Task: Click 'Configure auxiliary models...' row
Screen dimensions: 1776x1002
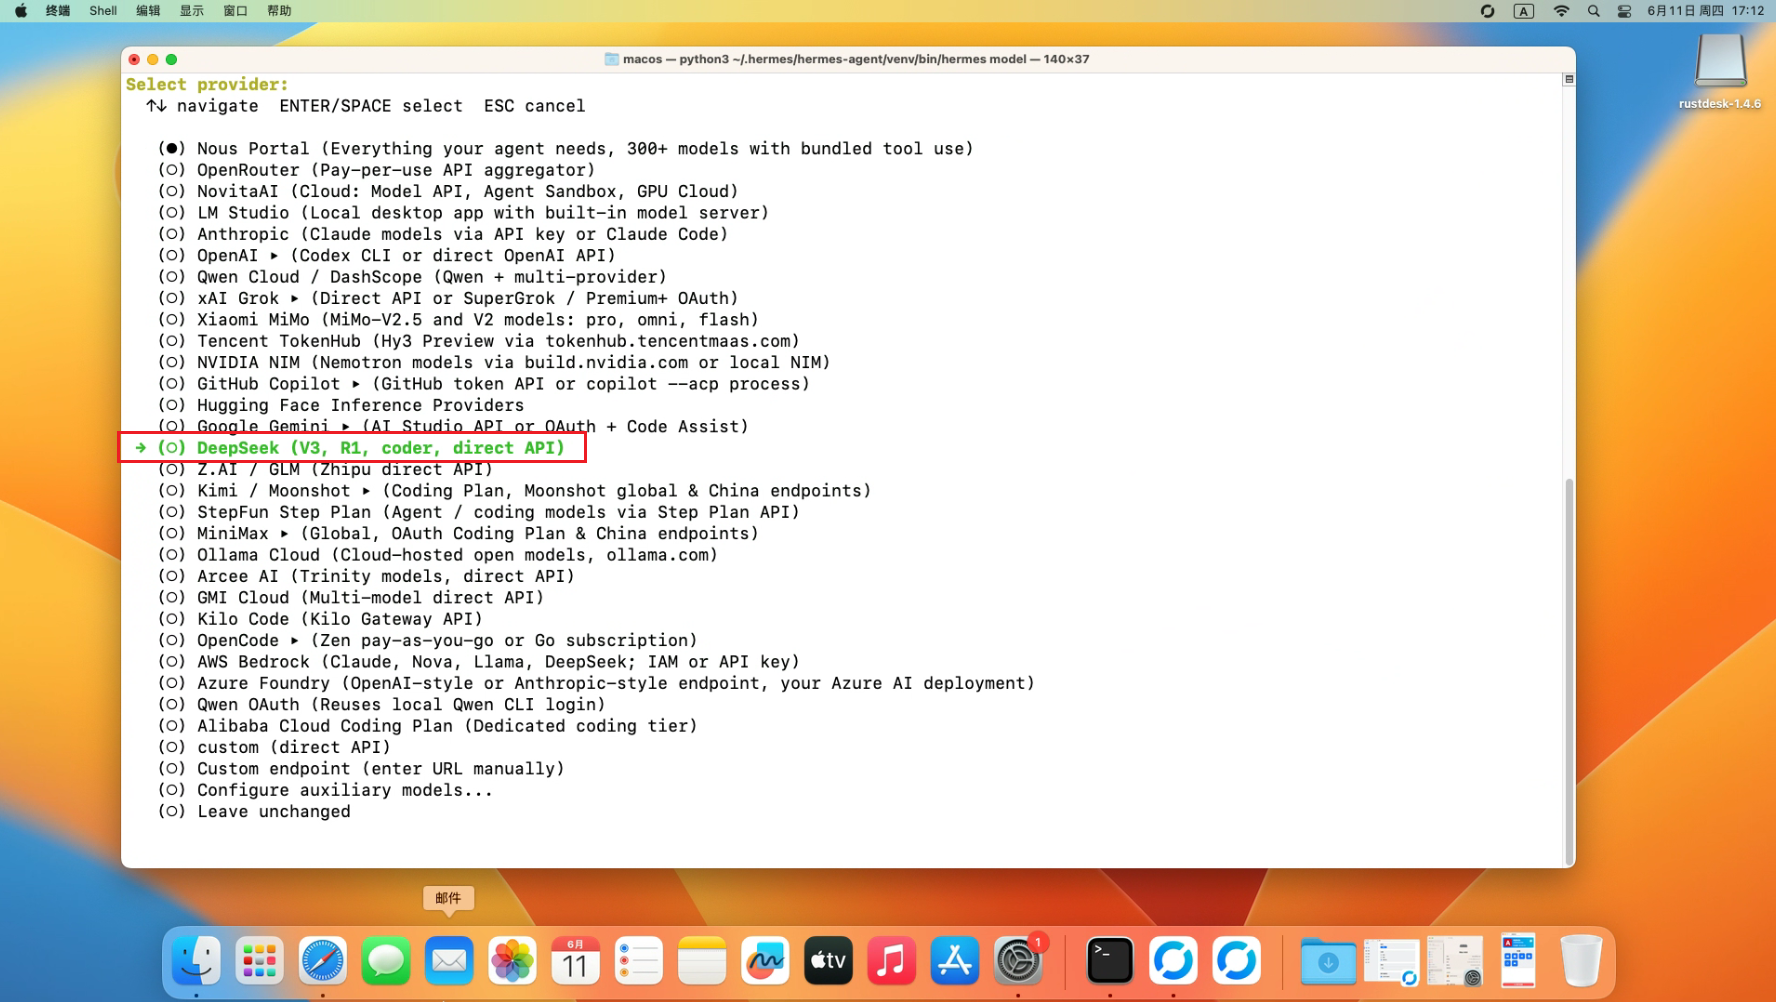Action: click(325, 790)
